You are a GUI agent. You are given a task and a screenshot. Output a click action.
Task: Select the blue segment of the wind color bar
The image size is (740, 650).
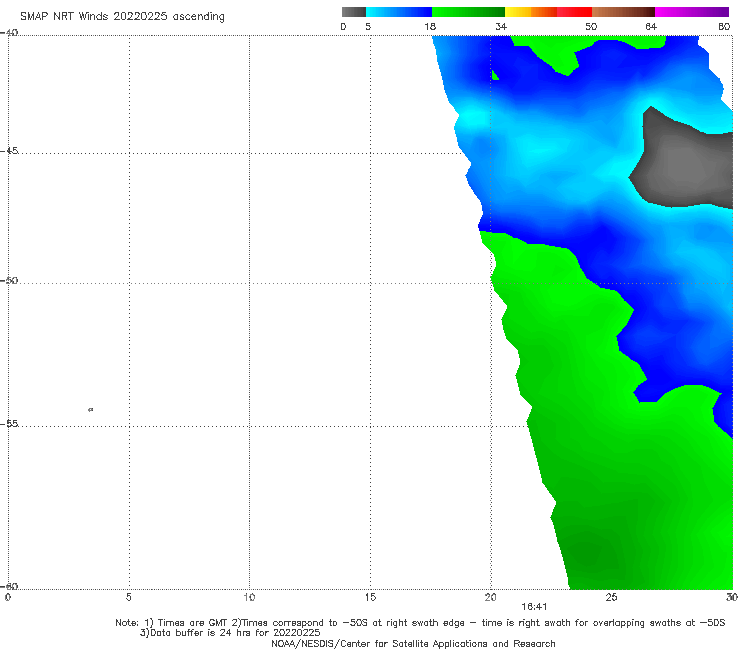399,12
